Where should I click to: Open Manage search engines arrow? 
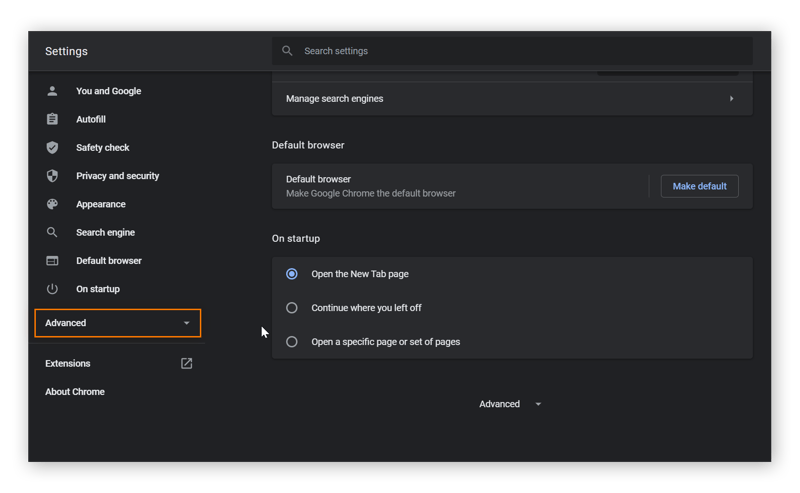coord(731,99)
